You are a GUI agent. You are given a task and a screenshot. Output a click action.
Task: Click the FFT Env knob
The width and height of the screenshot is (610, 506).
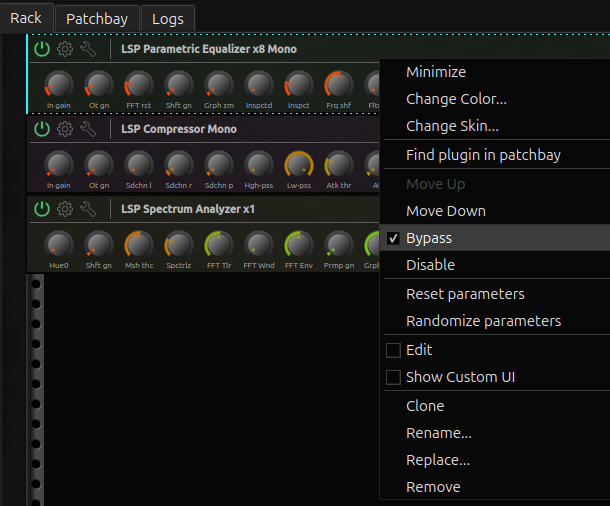click(x=299, y=245)
